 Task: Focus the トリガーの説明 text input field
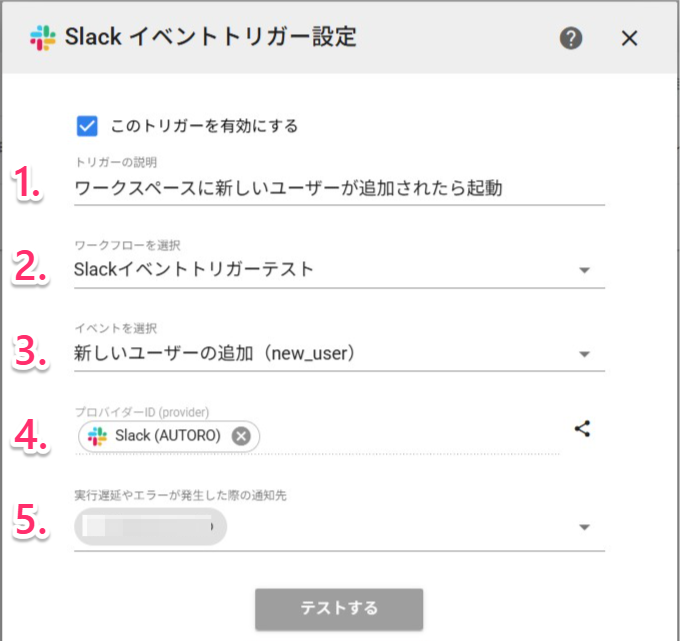pyautogui.click(x=338, y=187)
